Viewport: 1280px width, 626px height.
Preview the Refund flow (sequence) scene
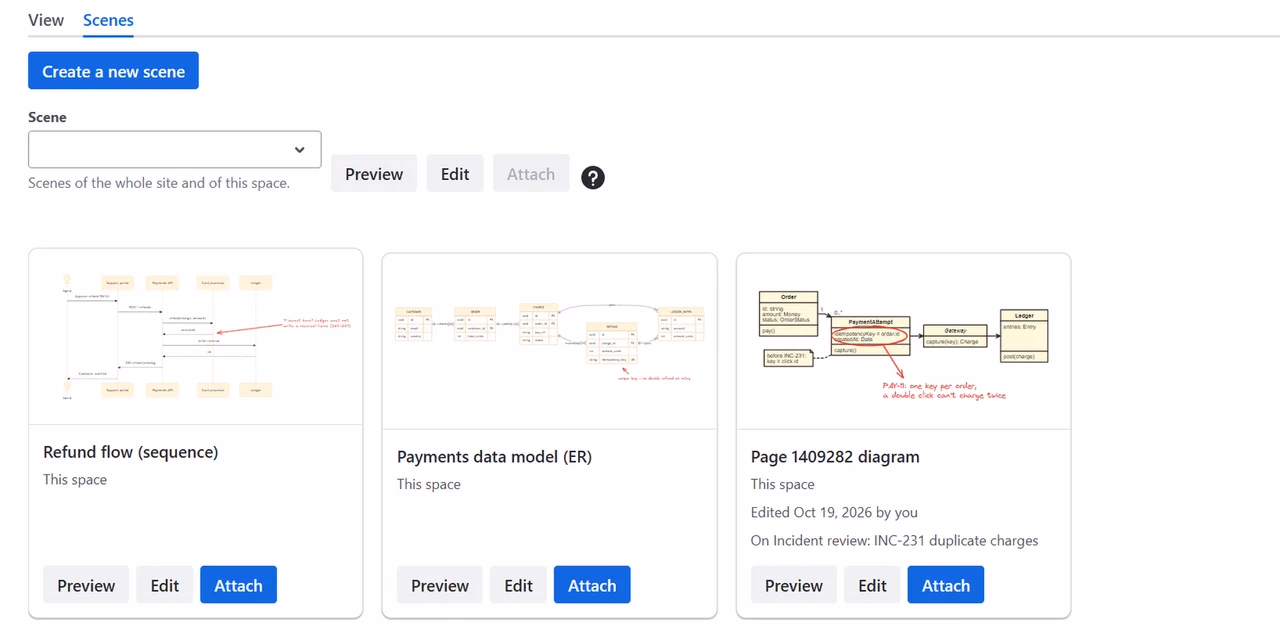click(86, 585)
